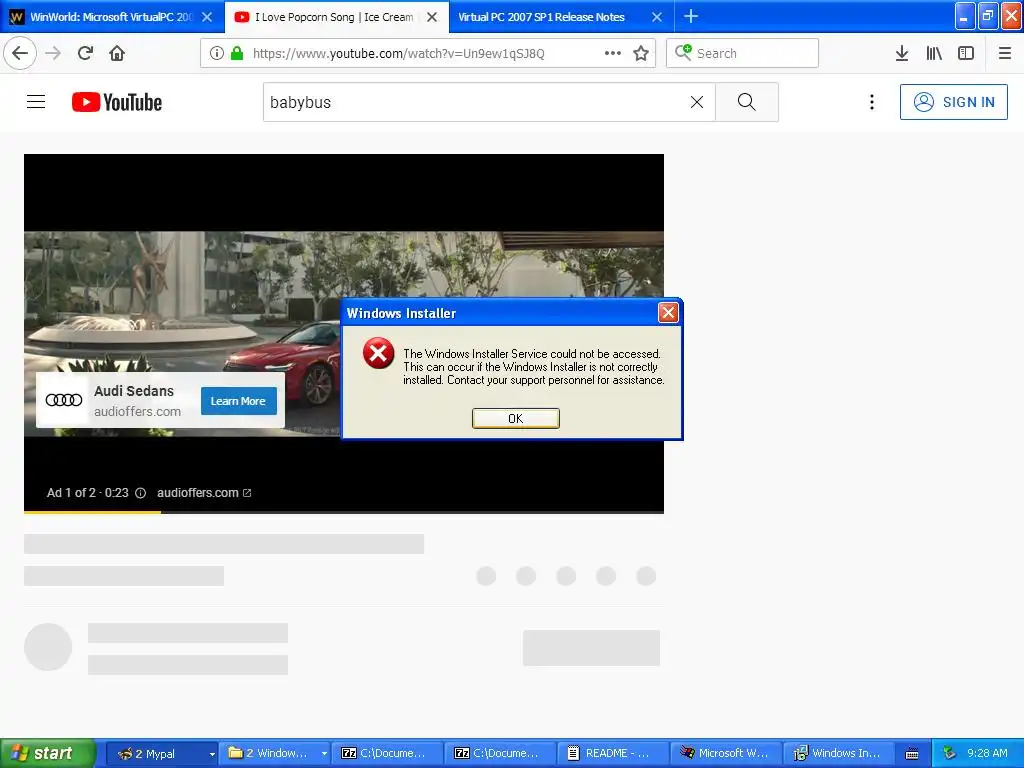Open README taskbar item
This screenshot has height=768, width=1024.
pyautogui.click(x=611, y=753)
